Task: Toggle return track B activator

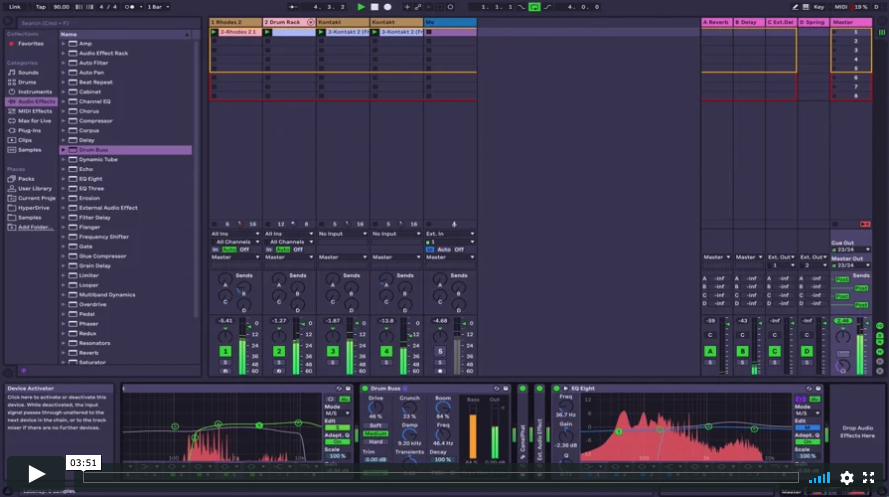Action: [x=742, y=351]
